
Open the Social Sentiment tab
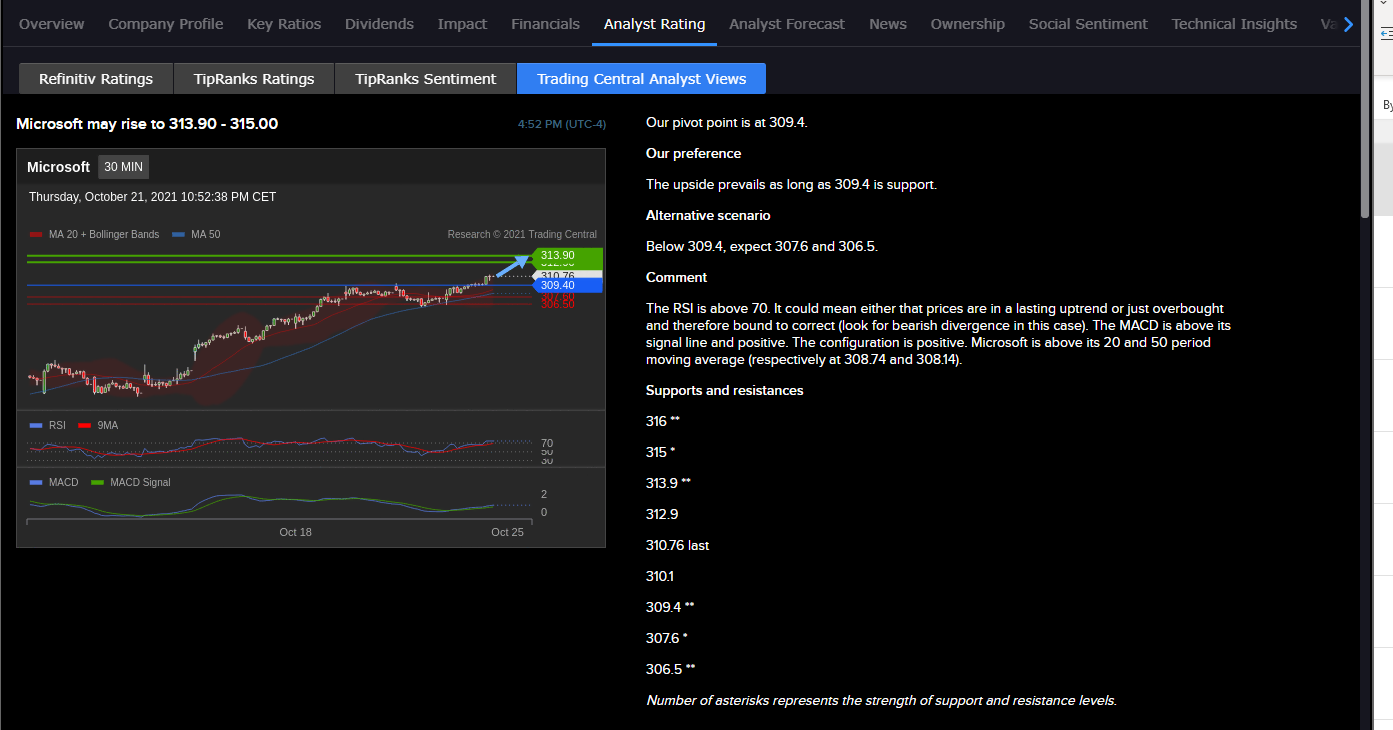[1088, 24]
